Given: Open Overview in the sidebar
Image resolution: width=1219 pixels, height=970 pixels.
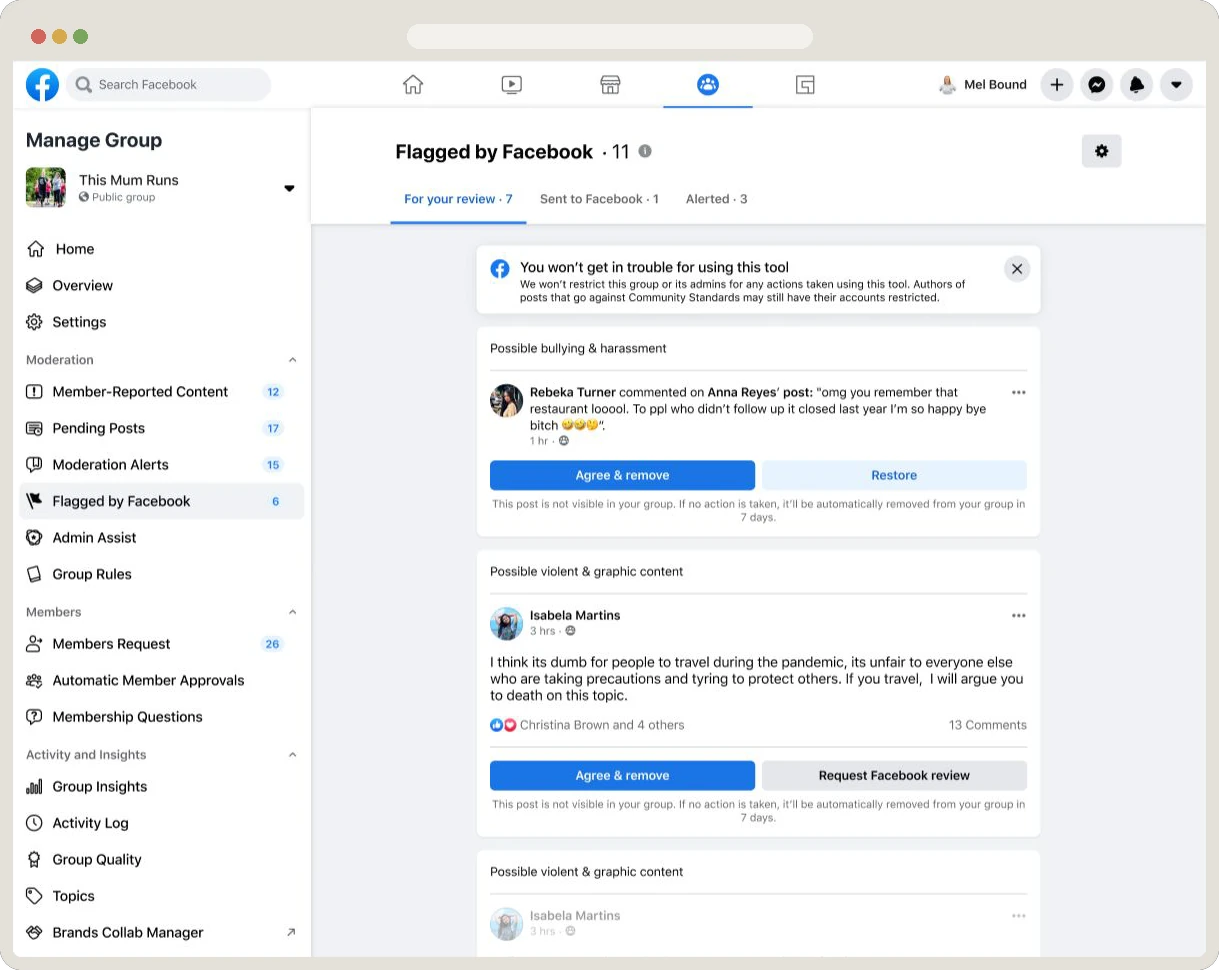Looking at the screenshot, I should tap(161, 285).
